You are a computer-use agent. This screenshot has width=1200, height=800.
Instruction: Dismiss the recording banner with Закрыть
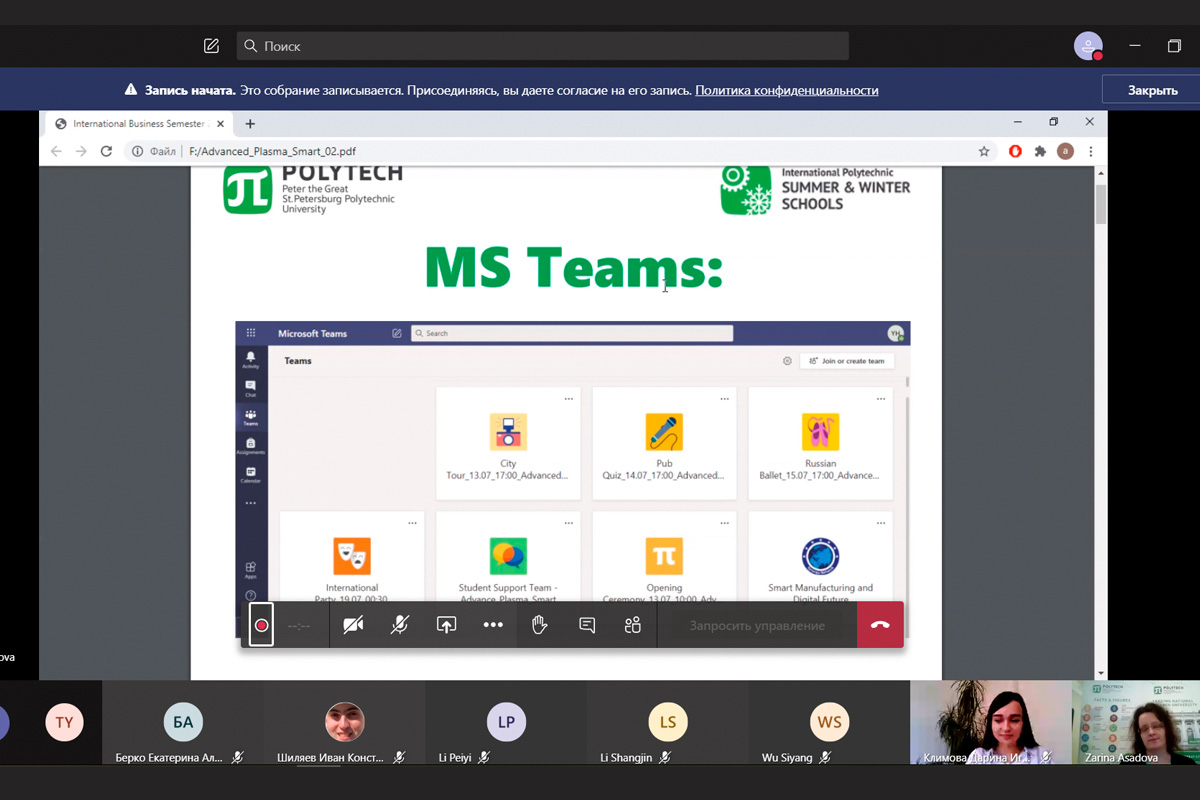tap(1152, 90)
